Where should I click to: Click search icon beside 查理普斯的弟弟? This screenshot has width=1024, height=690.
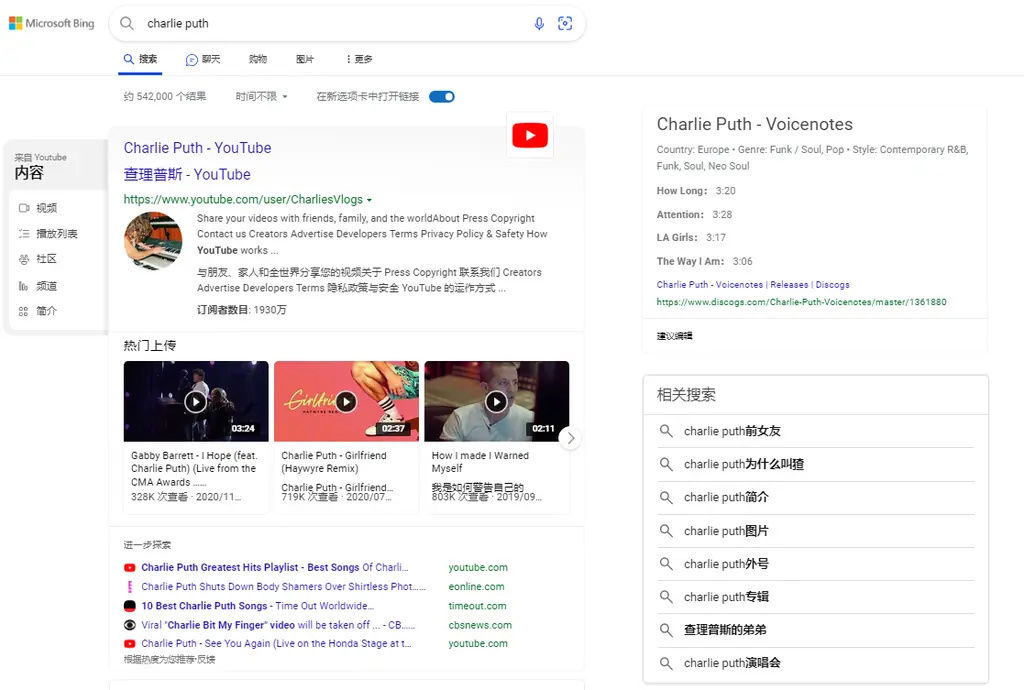665,630
